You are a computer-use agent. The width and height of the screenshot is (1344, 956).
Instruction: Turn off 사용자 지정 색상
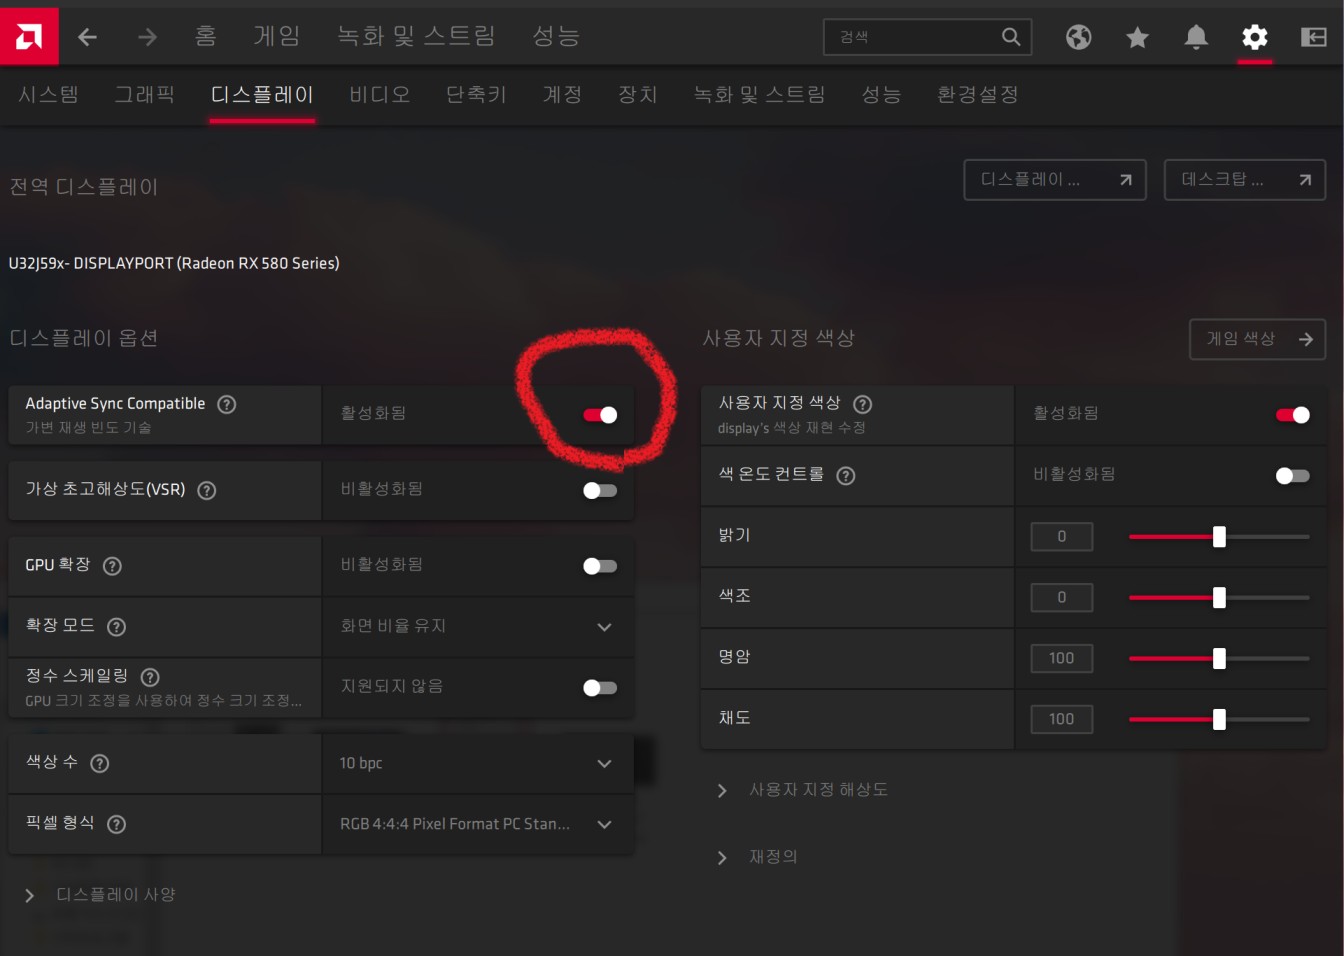pos(1291,414)
